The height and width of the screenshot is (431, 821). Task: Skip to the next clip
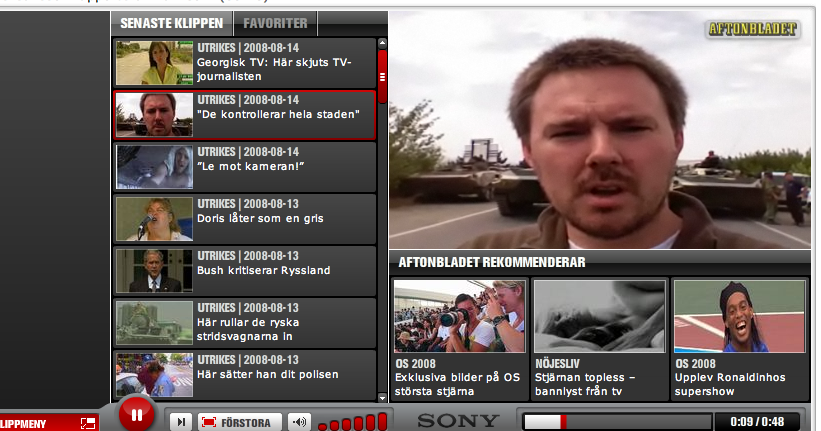click(181, 422)
